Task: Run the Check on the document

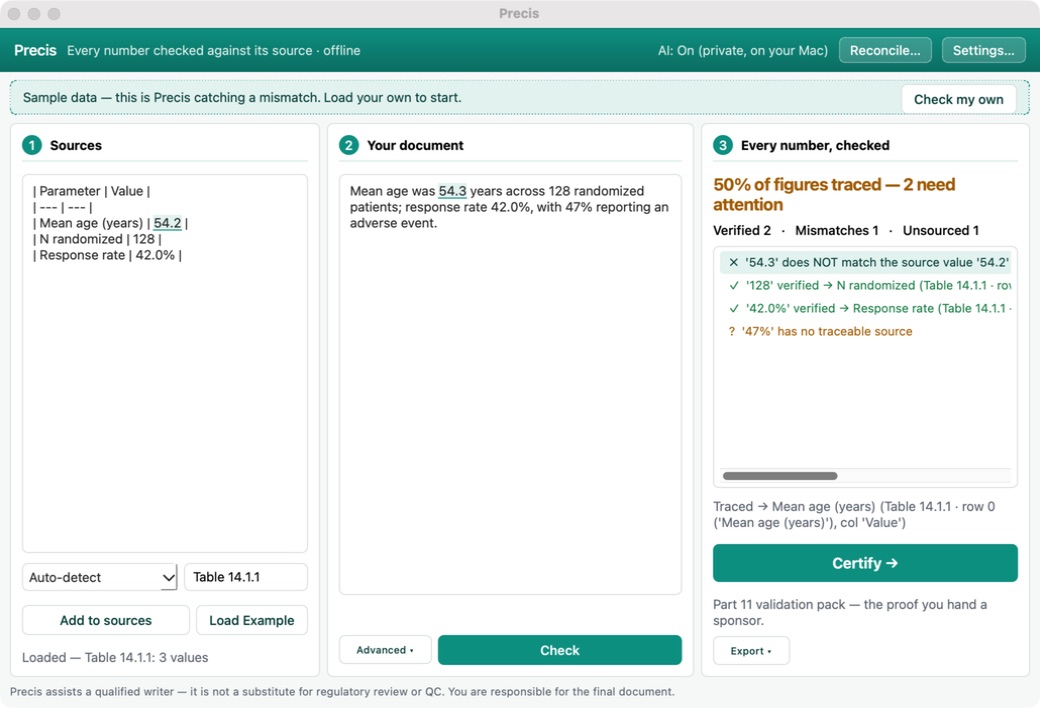Action: pos(559,650)
